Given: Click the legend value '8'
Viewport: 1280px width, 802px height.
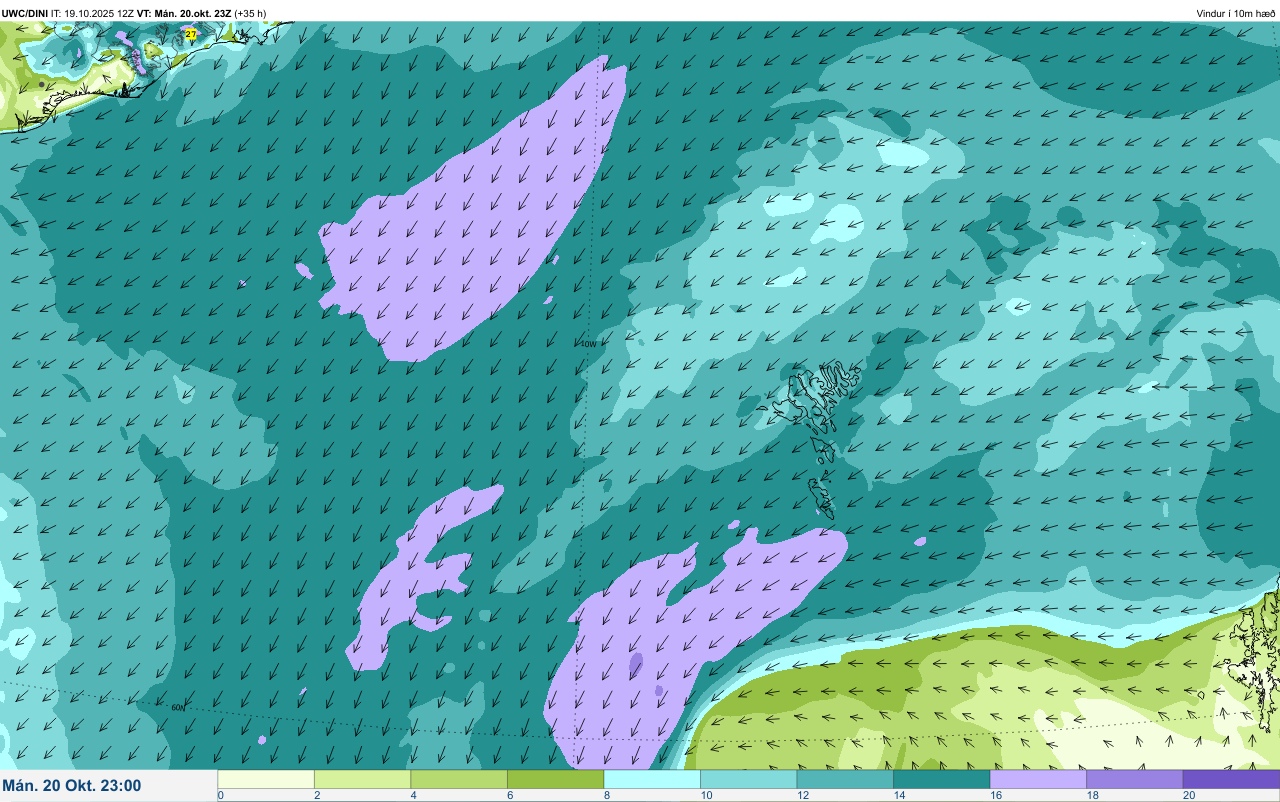Looking at the screenshot, I should tap(605, 795).
